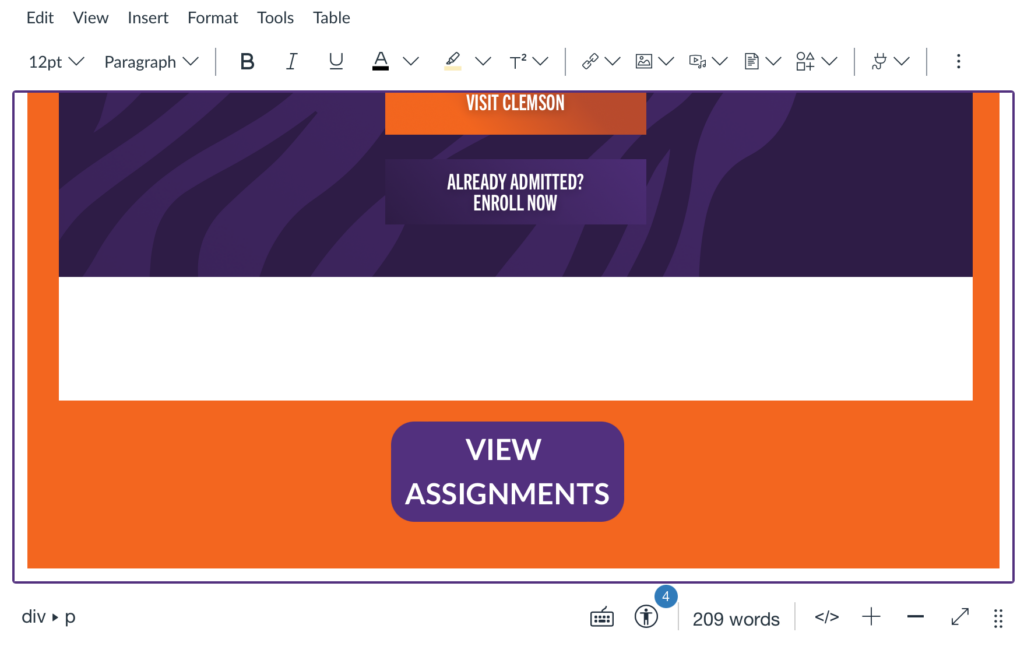Switch to HTML code editor view
Screen dimensions: 1024x646
pyautogui.click(x=827, y=617)
